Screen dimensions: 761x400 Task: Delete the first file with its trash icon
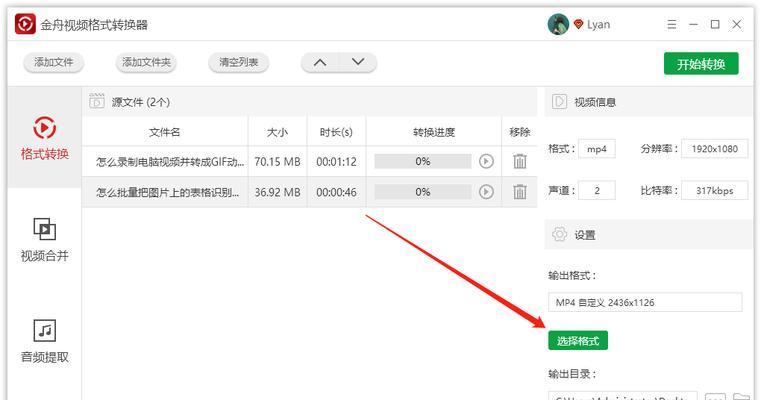520,161
